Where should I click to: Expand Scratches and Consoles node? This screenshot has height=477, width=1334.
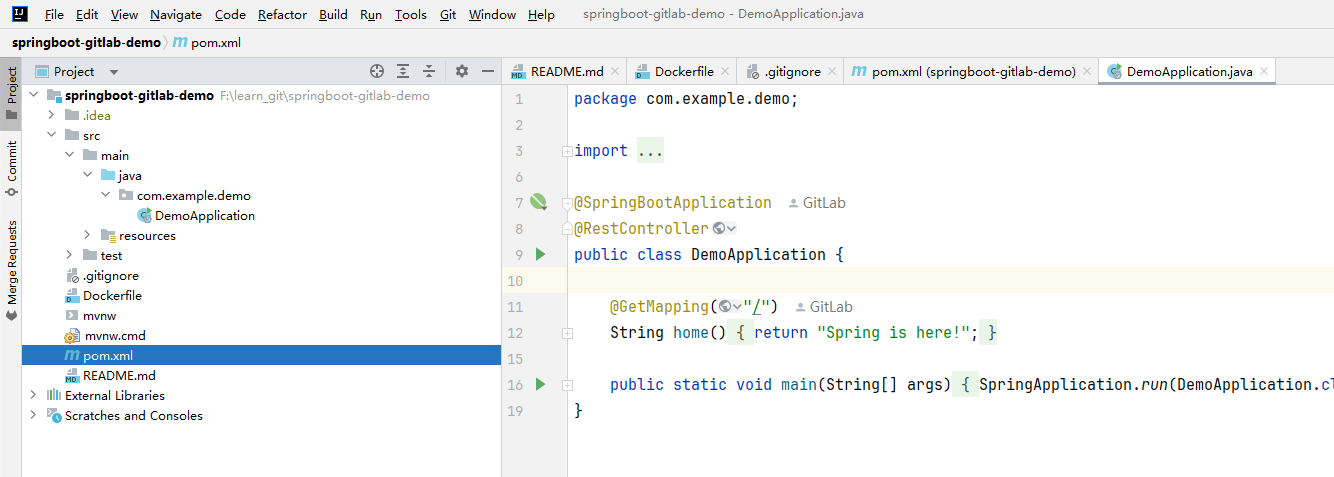point(33,416)
